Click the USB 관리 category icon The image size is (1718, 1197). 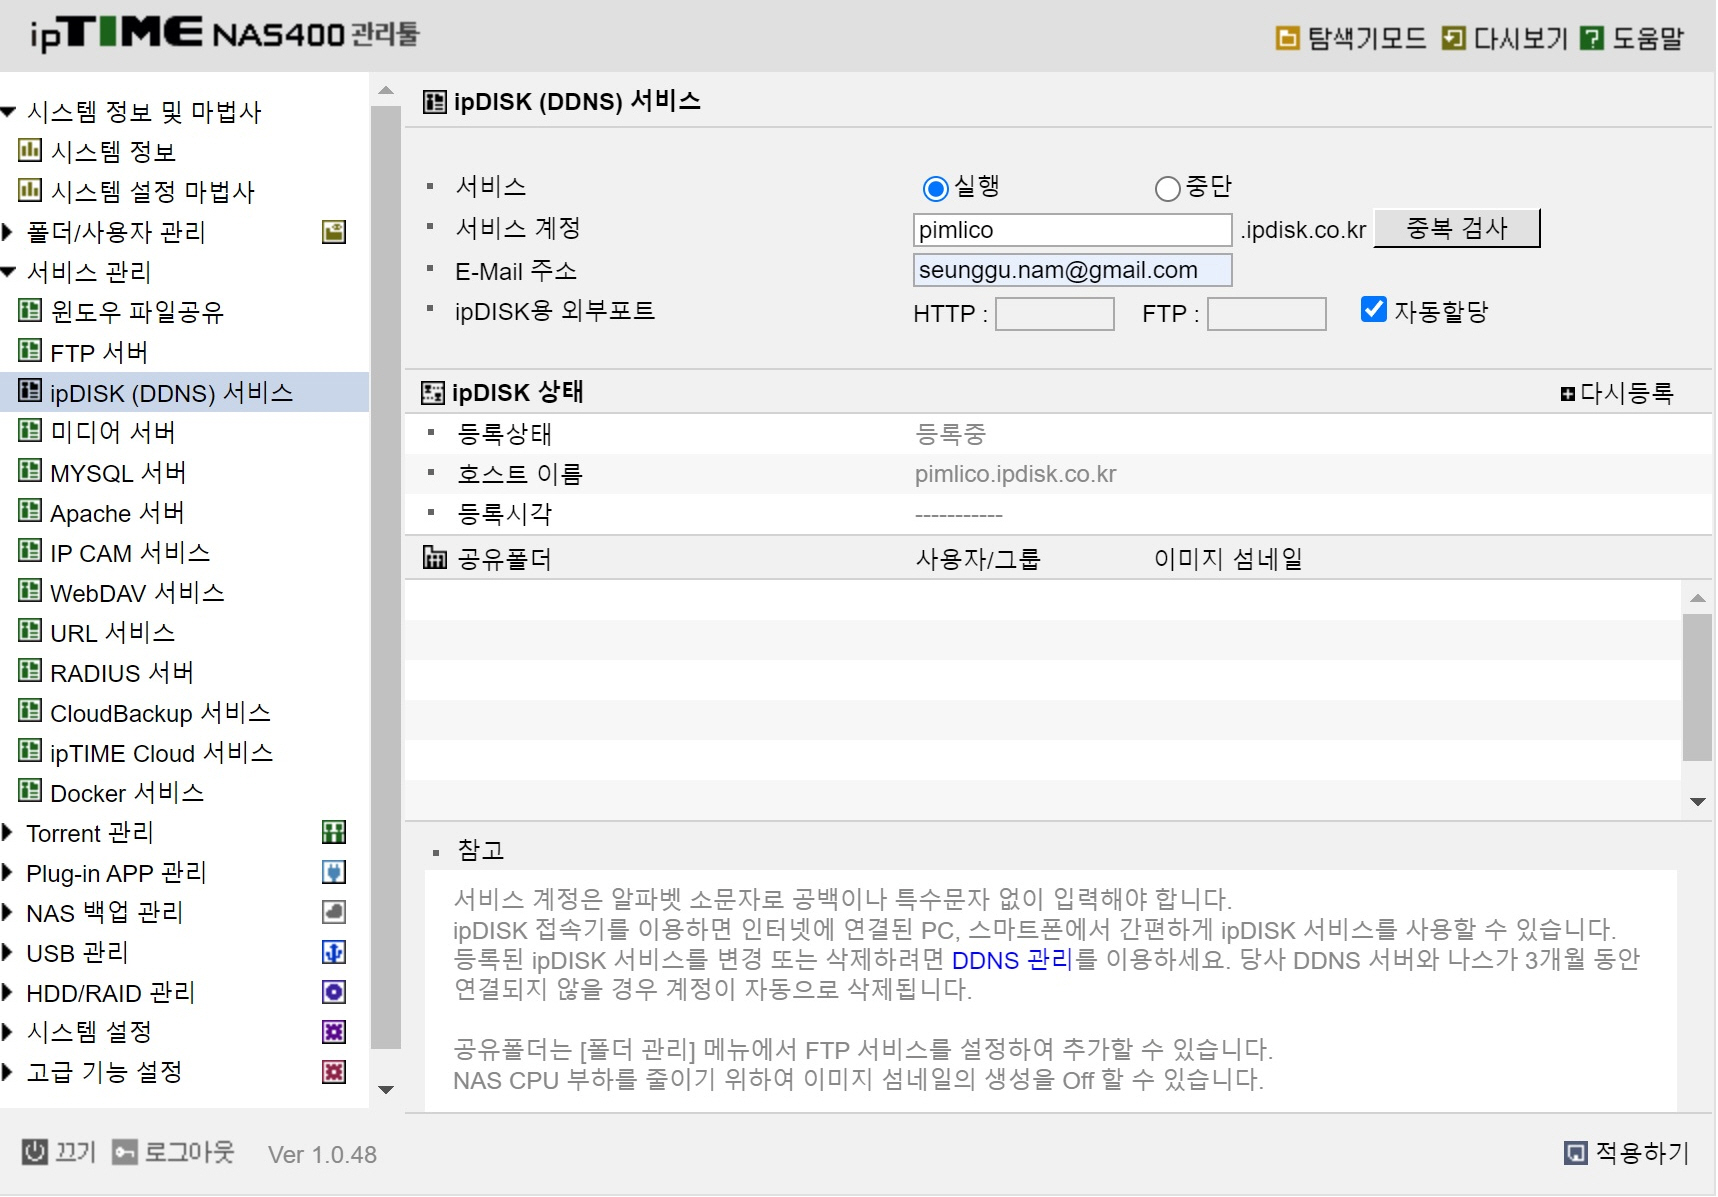click(334, 952)
